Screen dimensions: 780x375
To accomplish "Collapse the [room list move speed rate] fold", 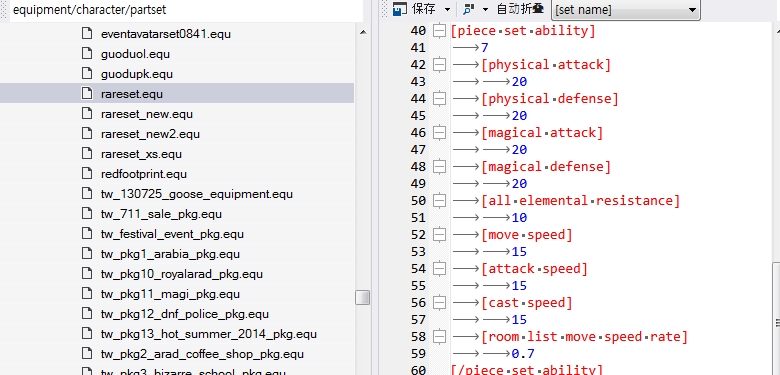I will pyautogui.click(x=439, y=337).
